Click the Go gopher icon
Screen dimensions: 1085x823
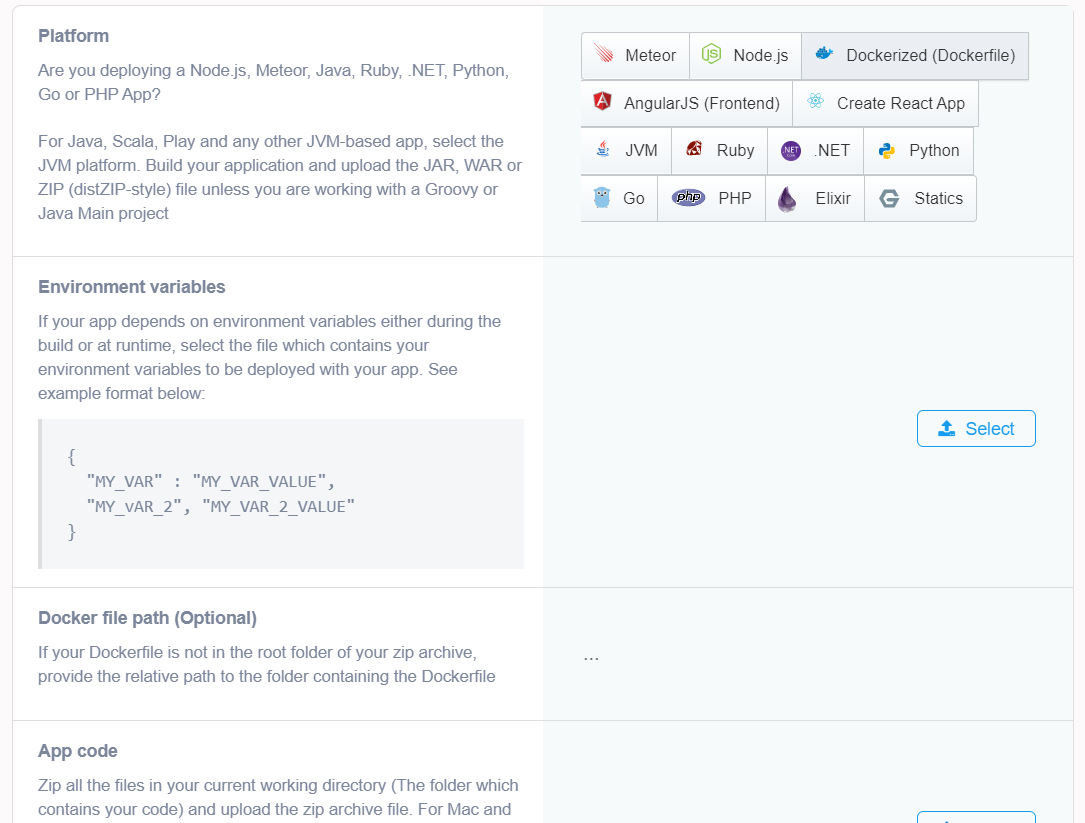pyautogui.click(x=602, y=198)
